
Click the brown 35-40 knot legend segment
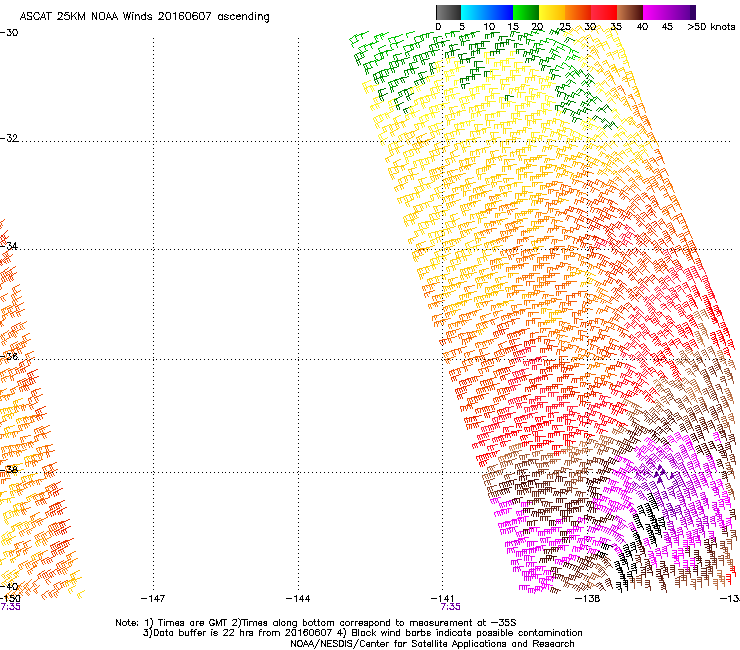click(630, 12)
